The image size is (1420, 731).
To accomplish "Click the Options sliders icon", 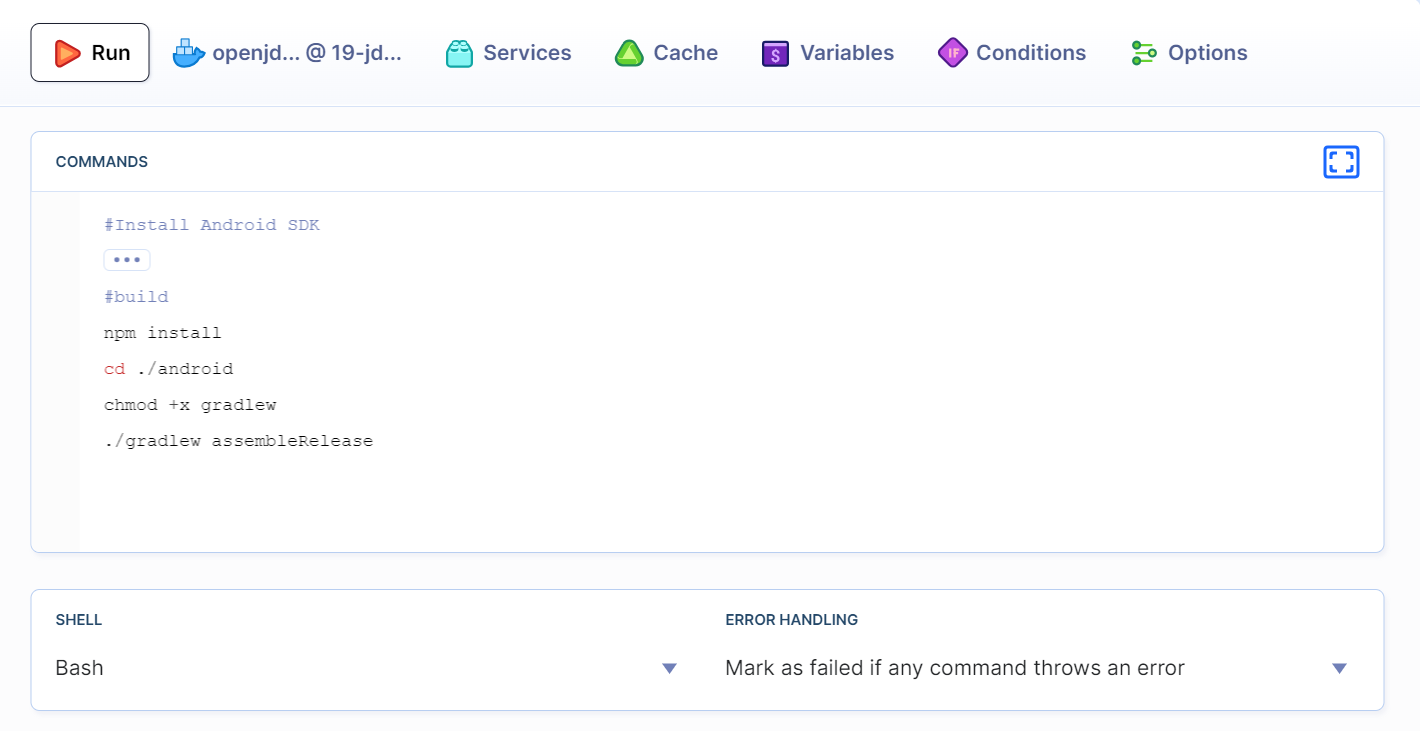I will click(1144, 53).
